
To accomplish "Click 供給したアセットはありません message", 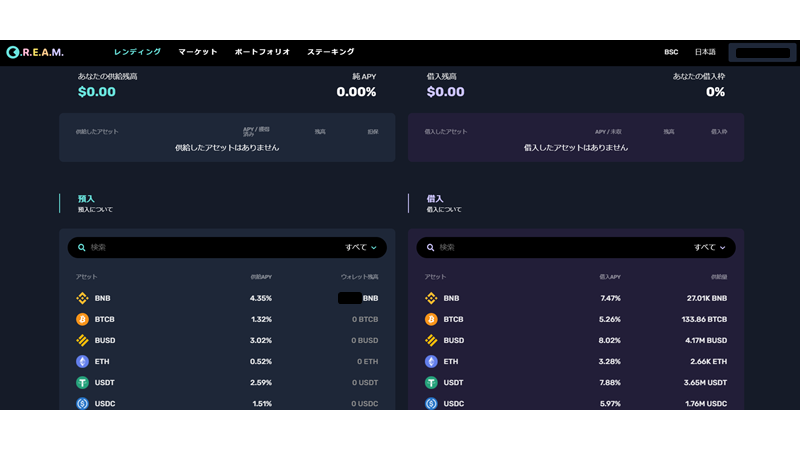I will [x=227, y=148].
